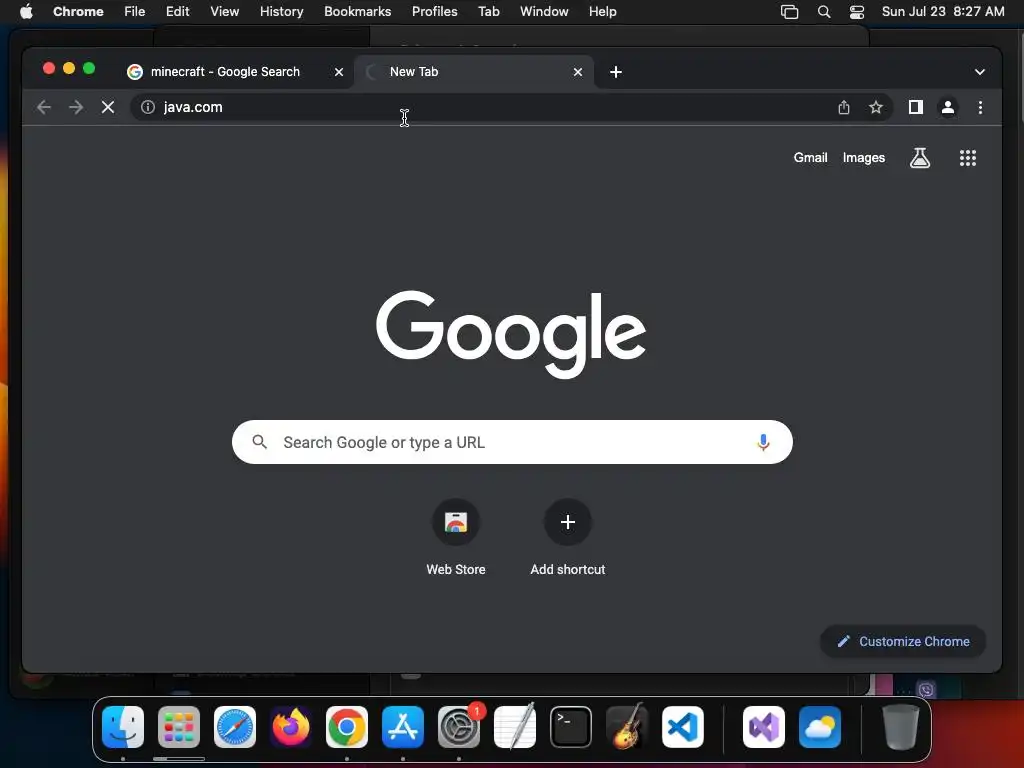The width and height of the screenshot is (1024, 768).
Task: Open System Settings from the Dock
Action: pyautogui.click(x=458, y=727)
